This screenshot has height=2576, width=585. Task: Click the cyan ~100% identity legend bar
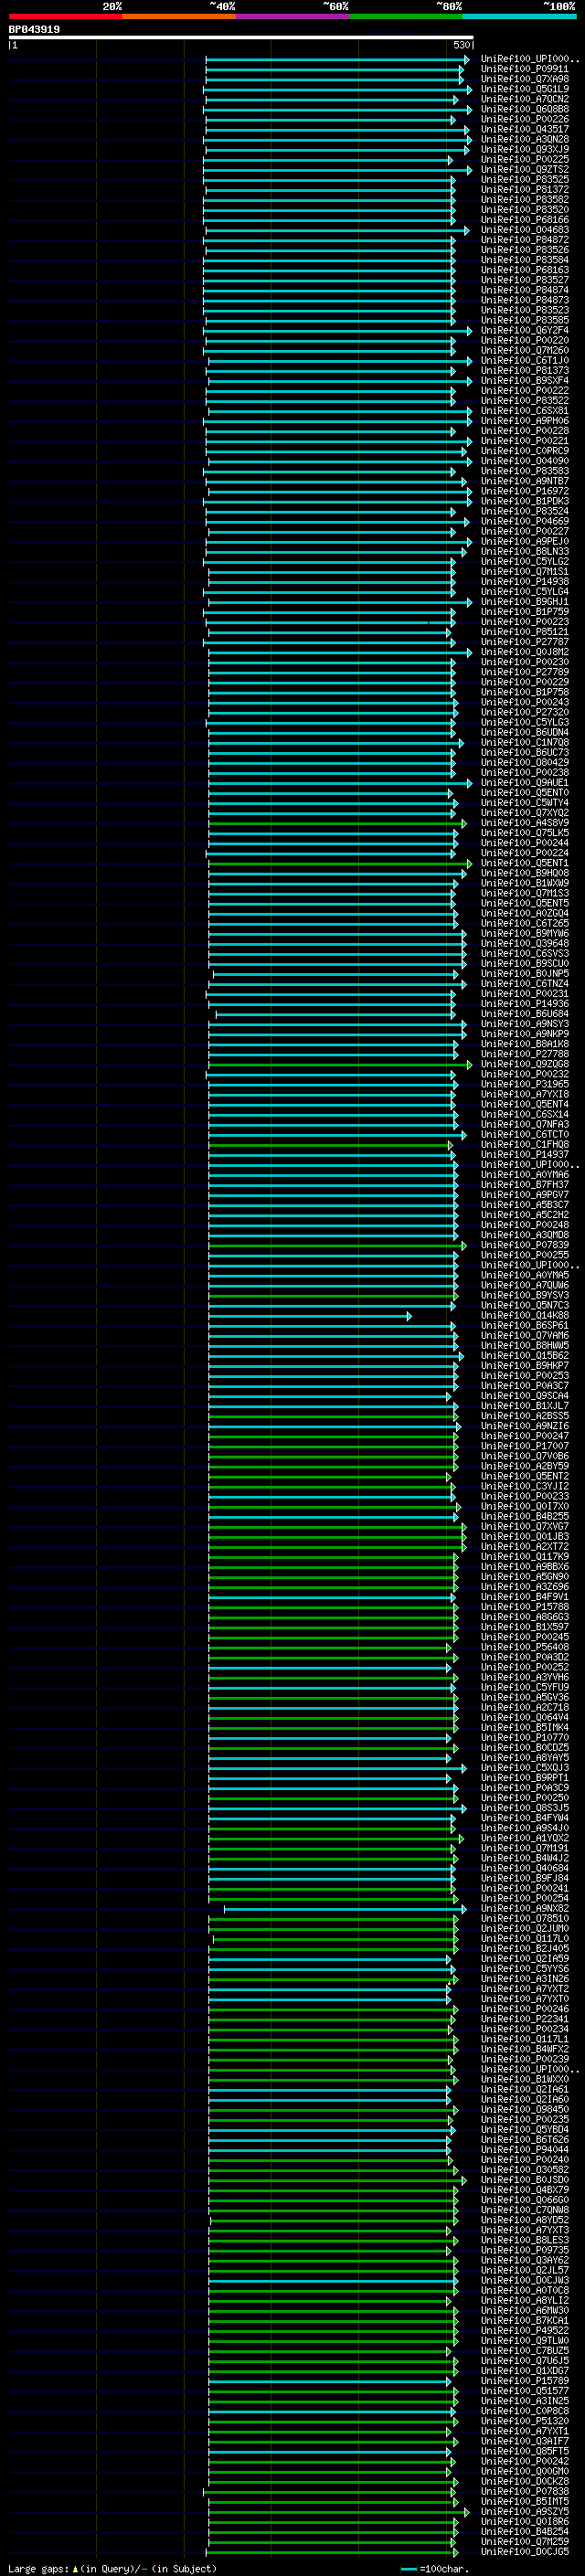[520, 16]
